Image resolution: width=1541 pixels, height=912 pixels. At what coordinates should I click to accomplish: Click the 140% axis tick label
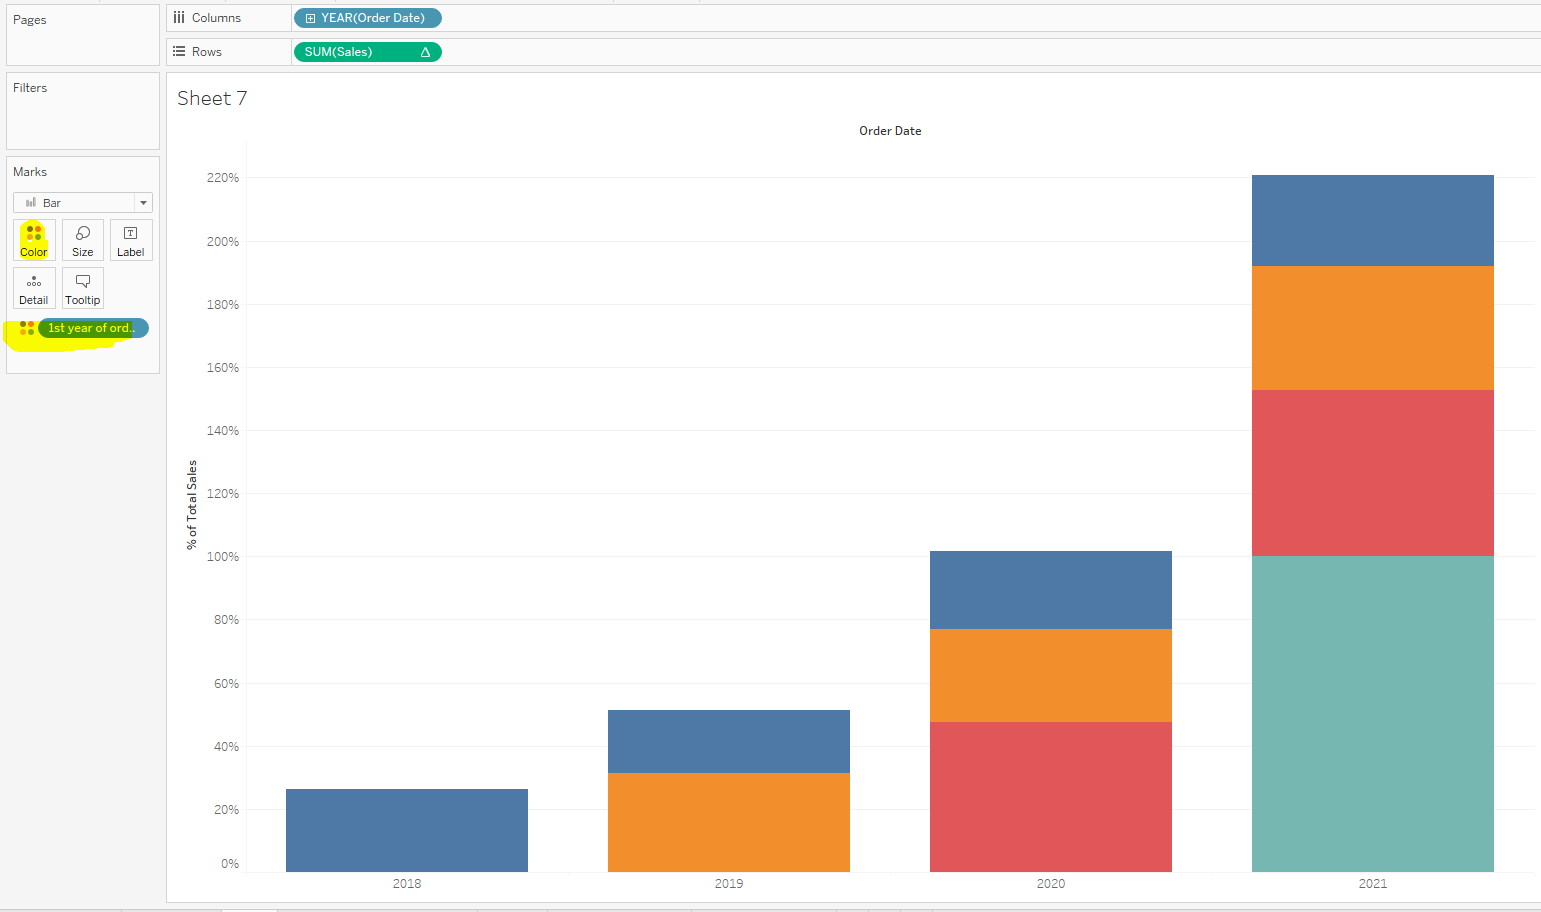point(223,431)
